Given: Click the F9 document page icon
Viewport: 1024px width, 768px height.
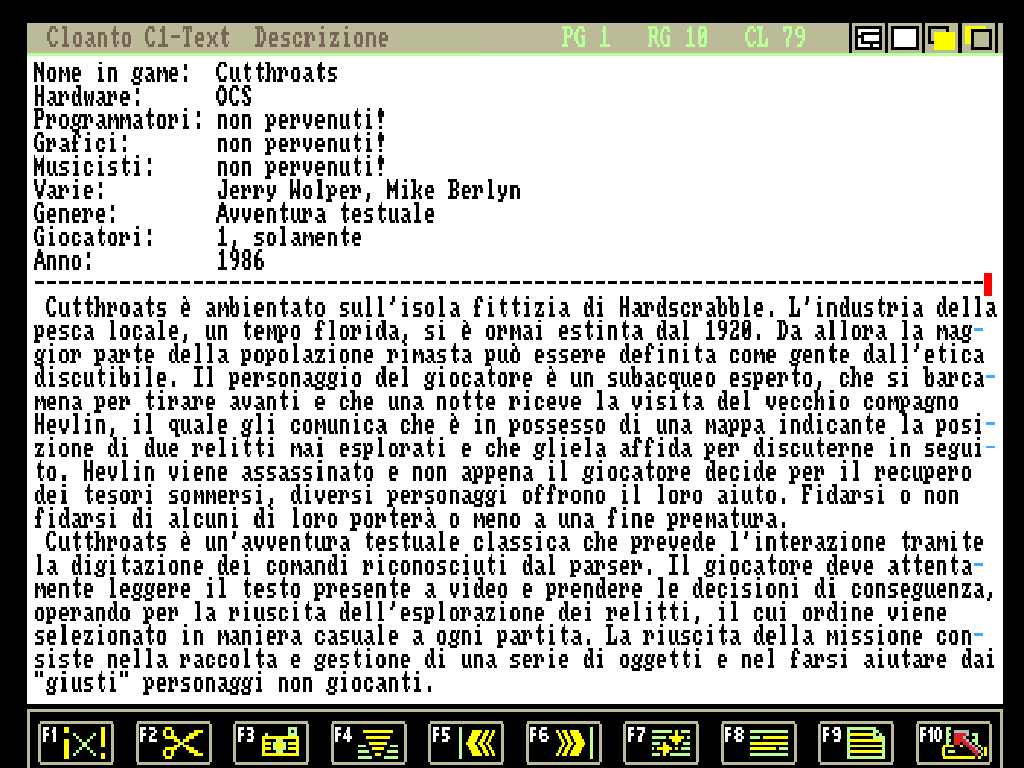Looking at the screenshot, I should point(856,742).
